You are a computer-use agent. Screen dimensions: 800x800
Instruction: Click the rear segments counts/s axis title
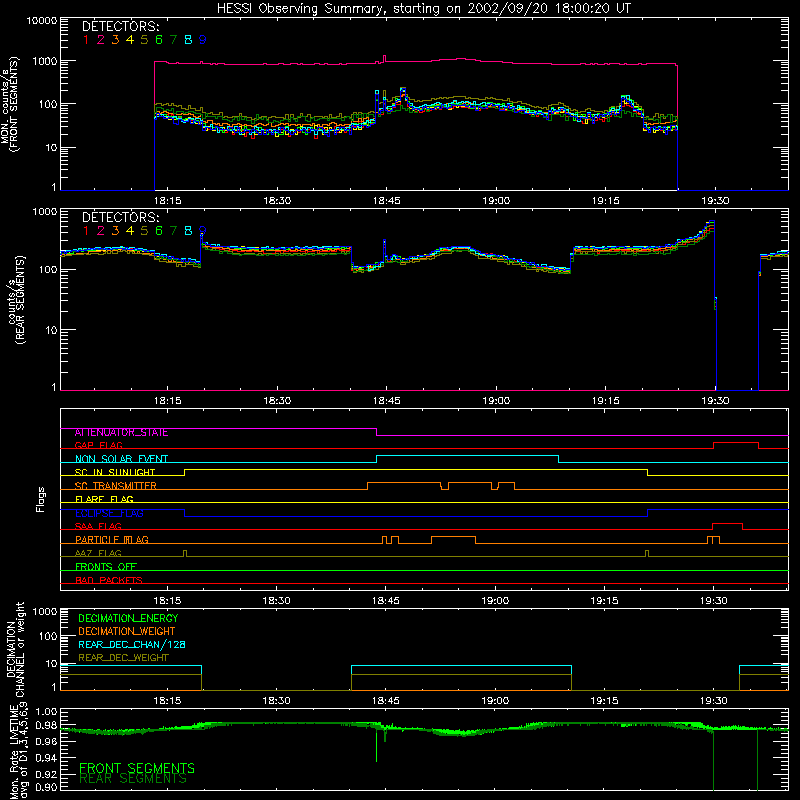point(16,299)
